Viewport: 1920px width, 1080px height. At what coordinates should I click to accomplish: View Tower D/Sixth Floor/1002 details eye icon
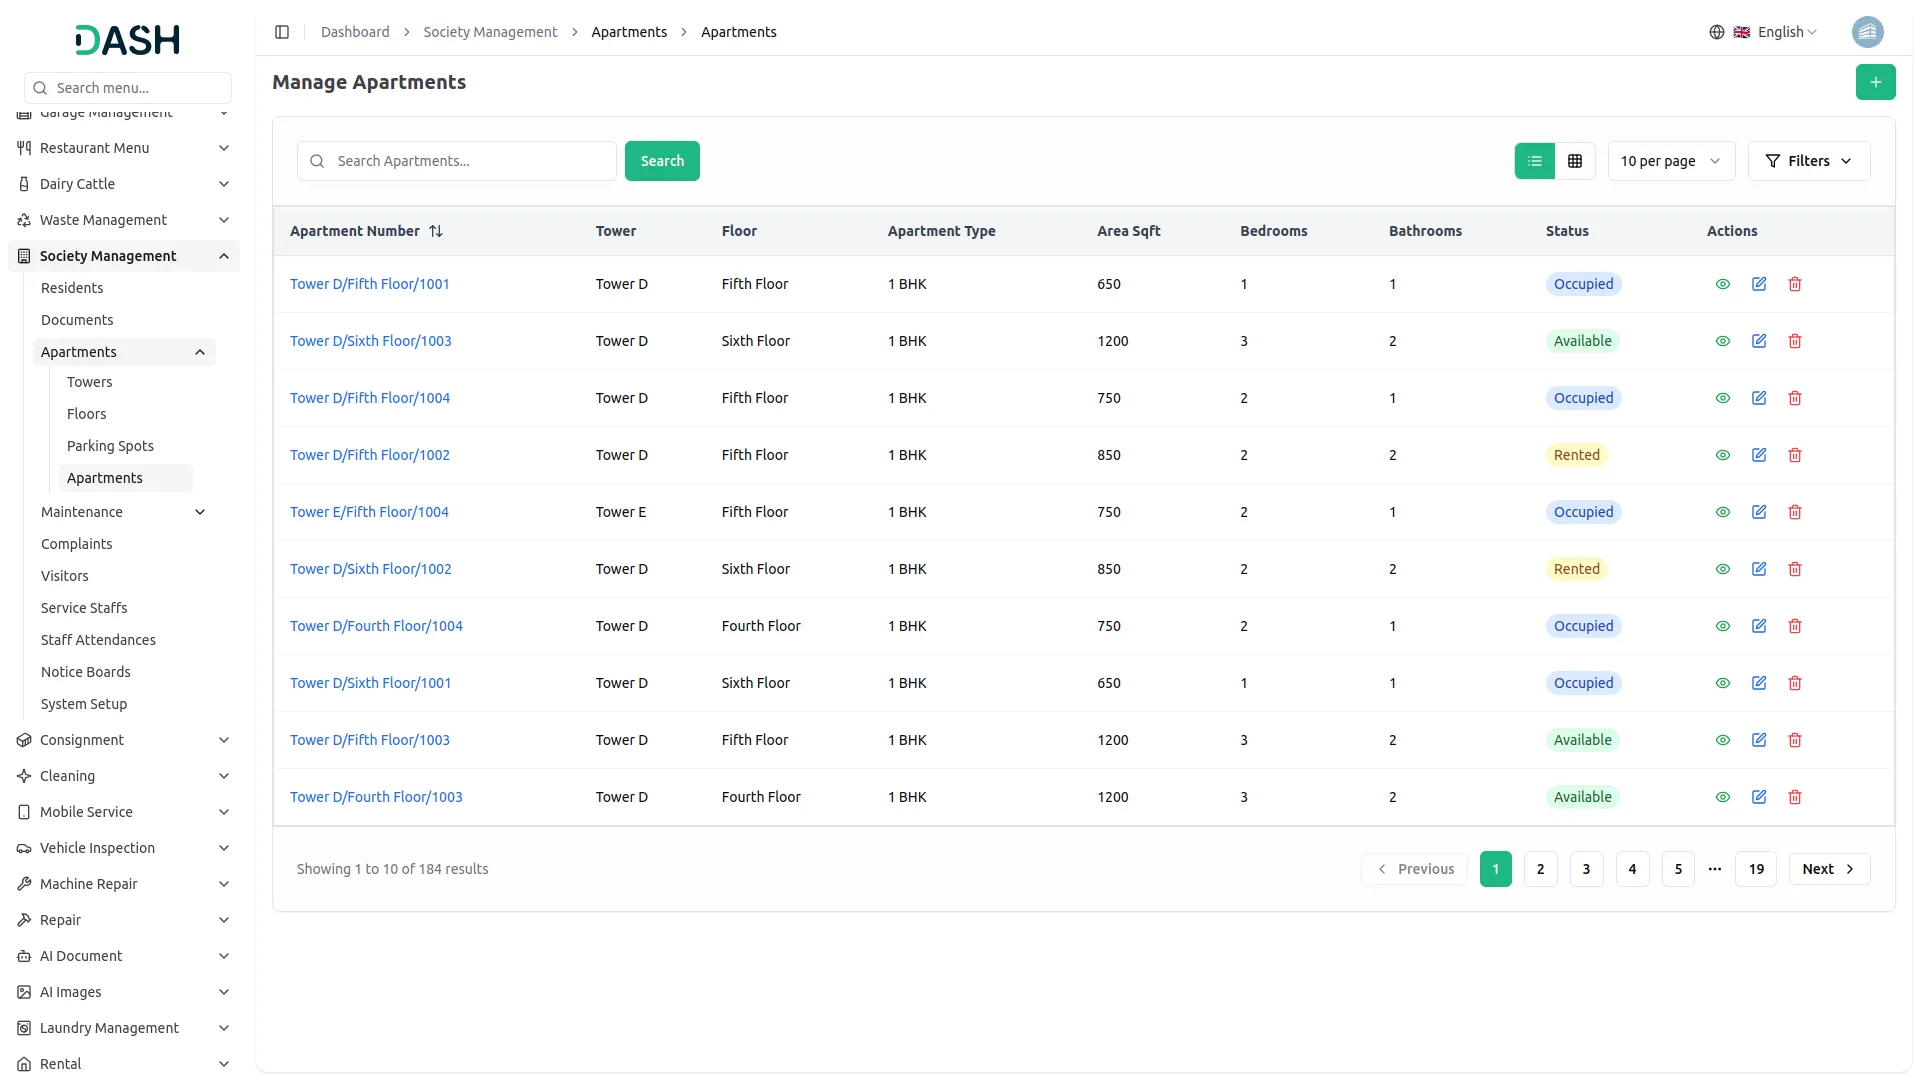[1722, 569]
